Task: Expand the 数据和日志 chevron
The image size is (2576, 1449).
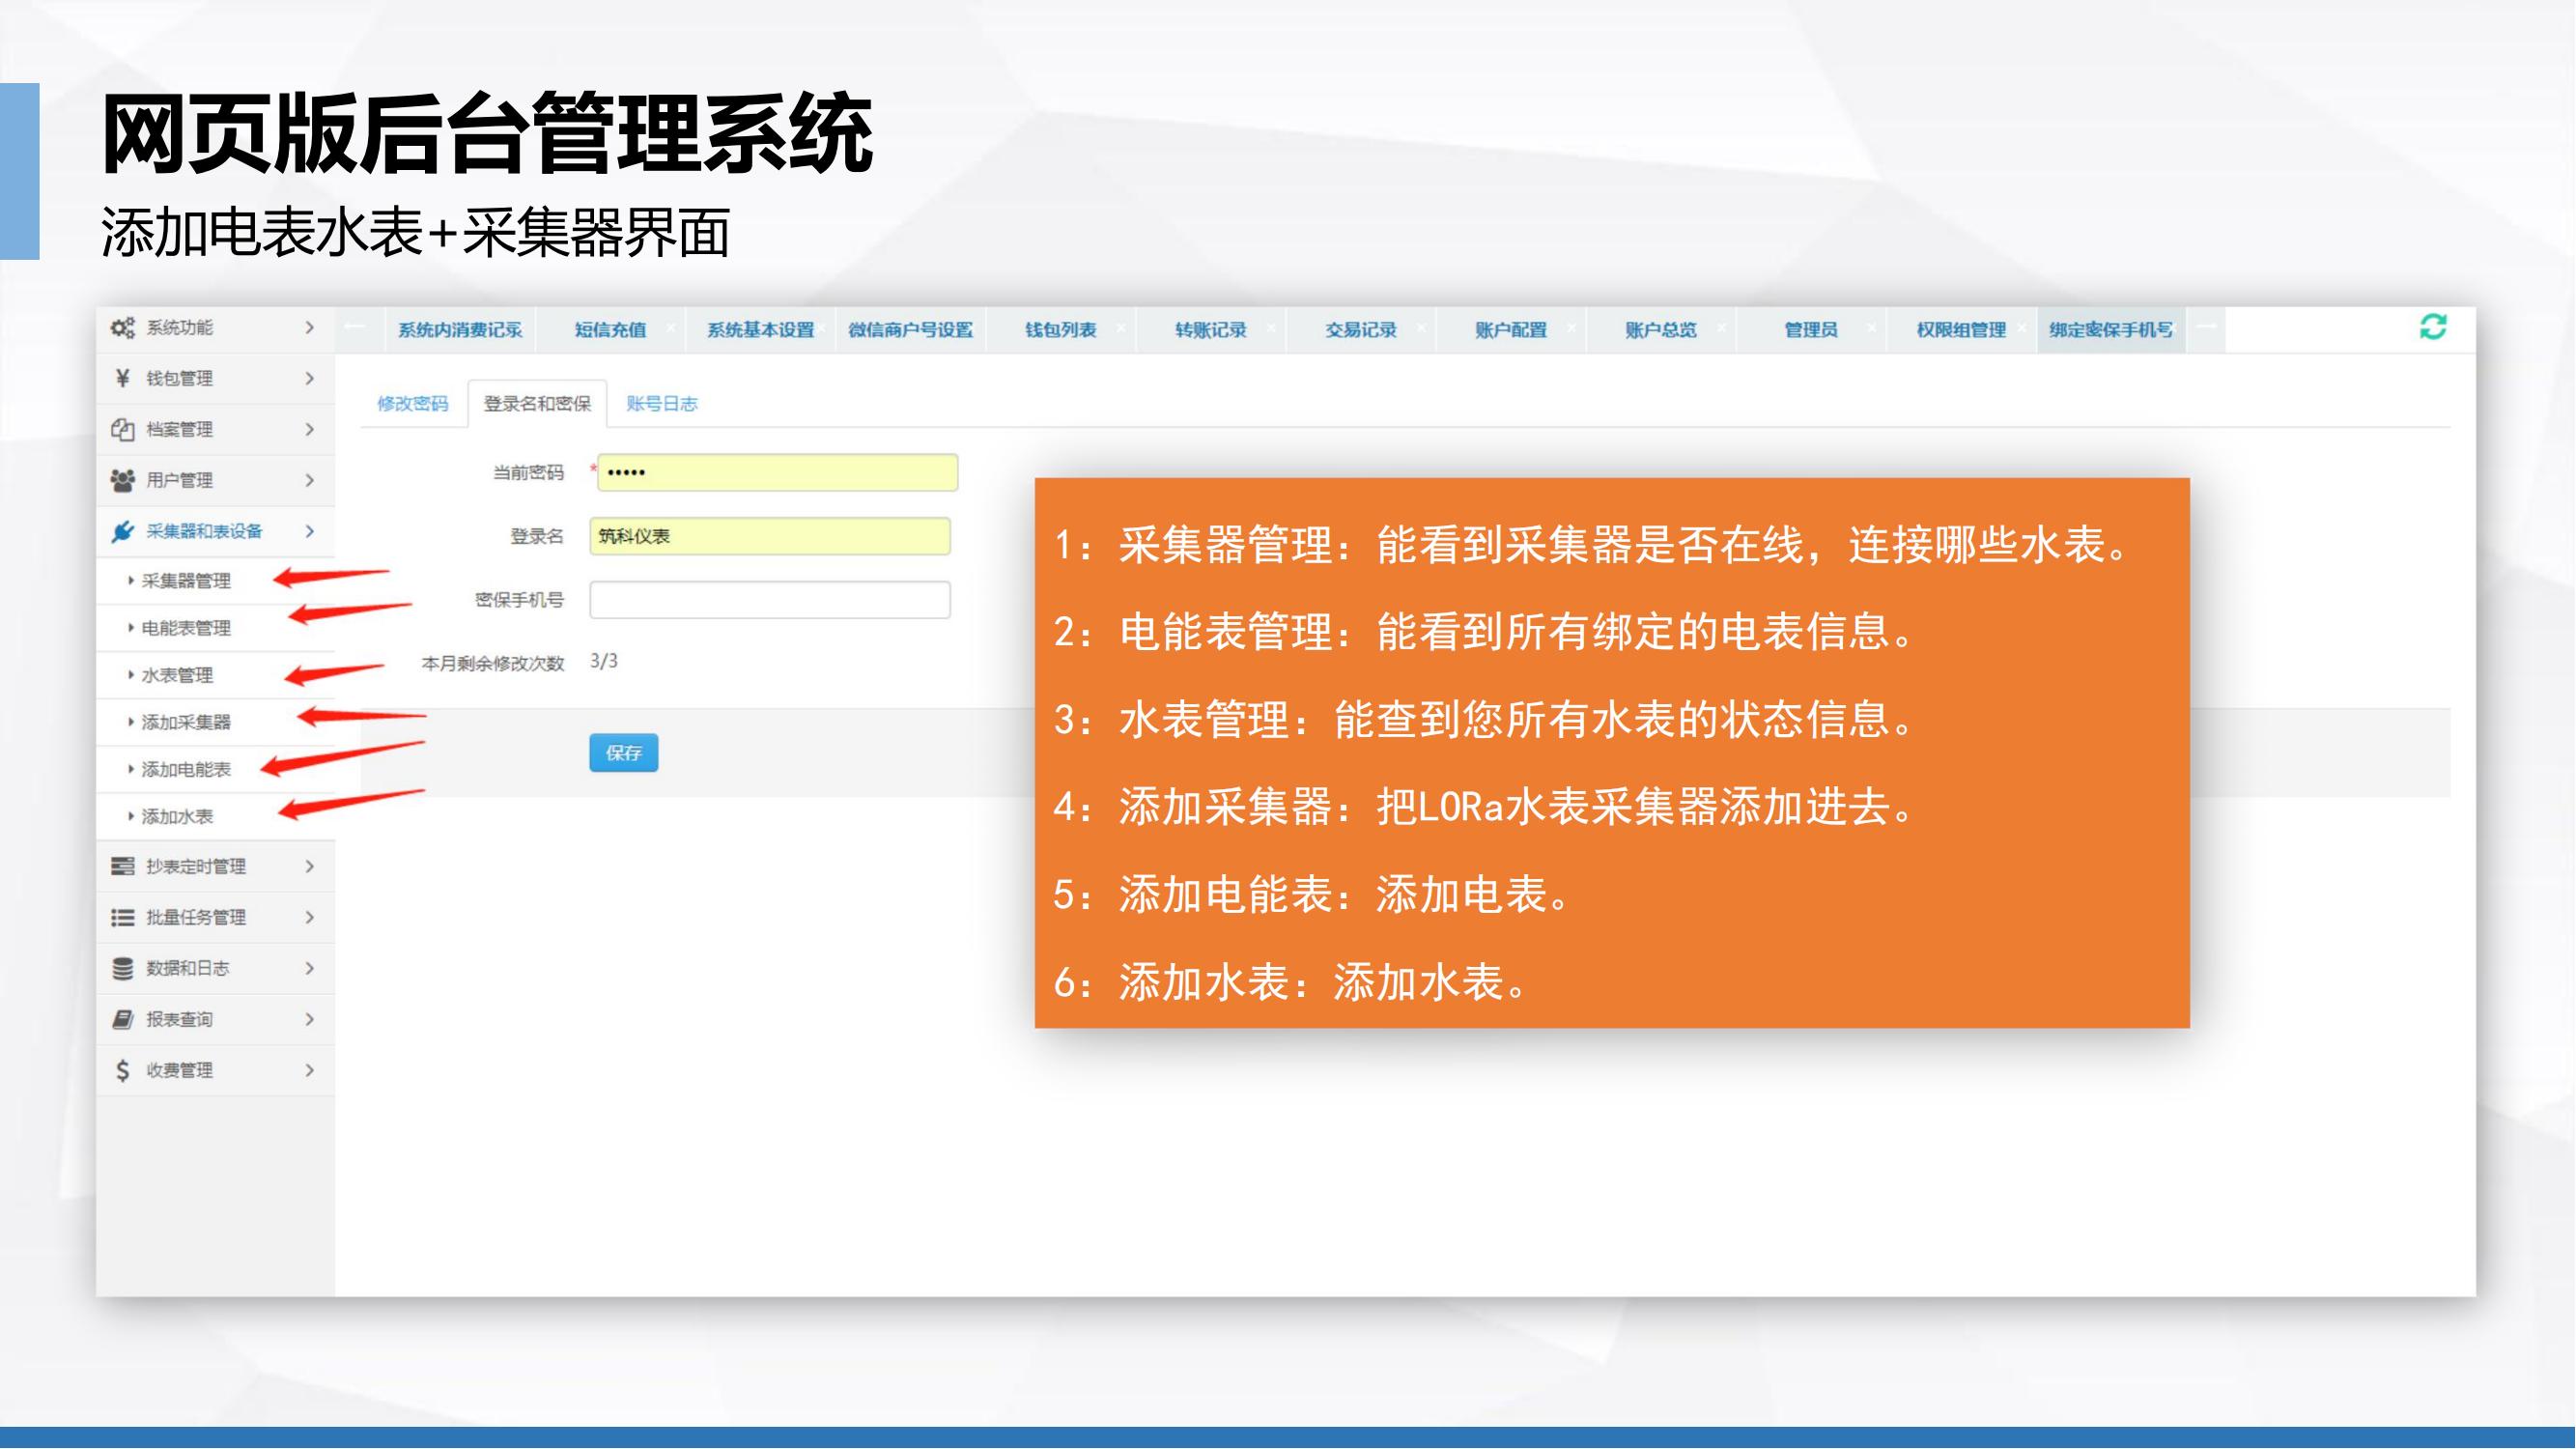Action: [310, 968]
